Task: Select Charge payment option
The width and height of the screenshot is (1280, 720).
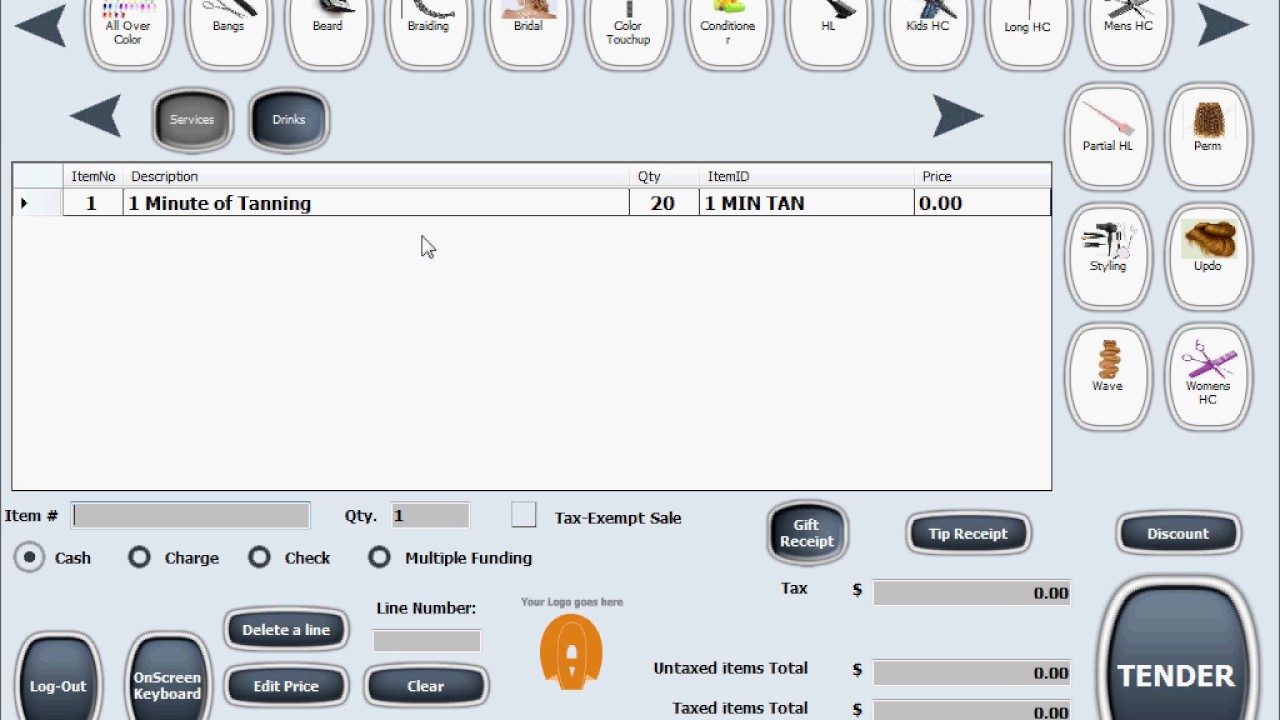Action: click(x=139, y=557)
